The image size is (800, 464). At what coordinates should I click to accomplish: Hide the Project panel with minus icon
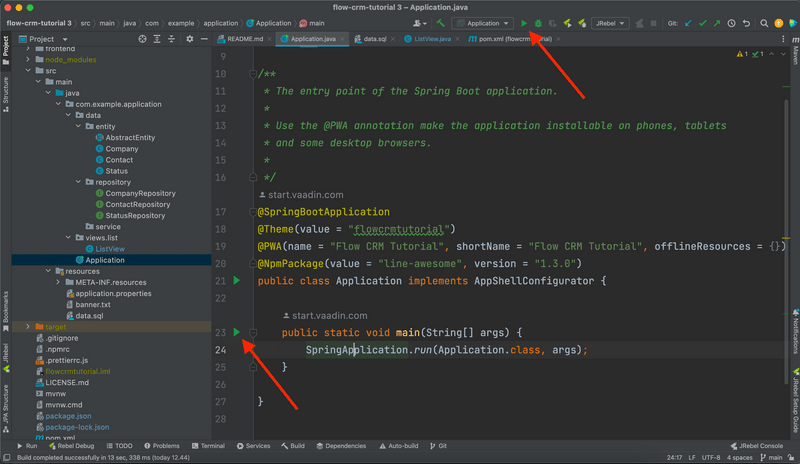[204, 39]
